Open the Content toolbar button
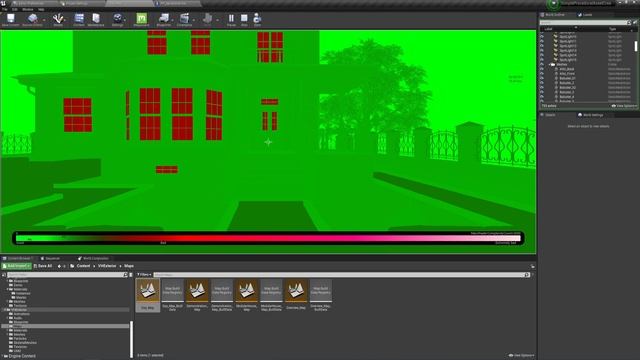The height and width of the screenshot is (360, 640). coord(79,18)
